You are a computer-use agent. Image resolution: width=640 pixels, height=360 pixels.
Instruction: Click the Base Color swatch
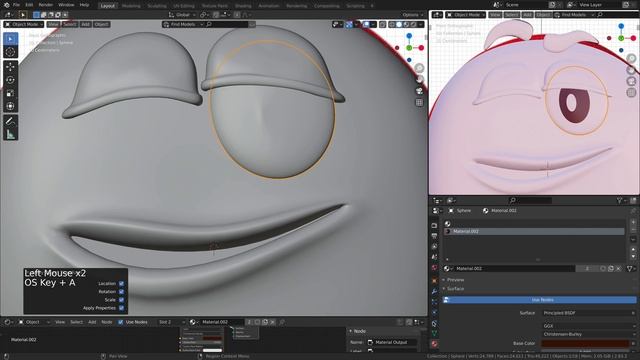(585, 343)
